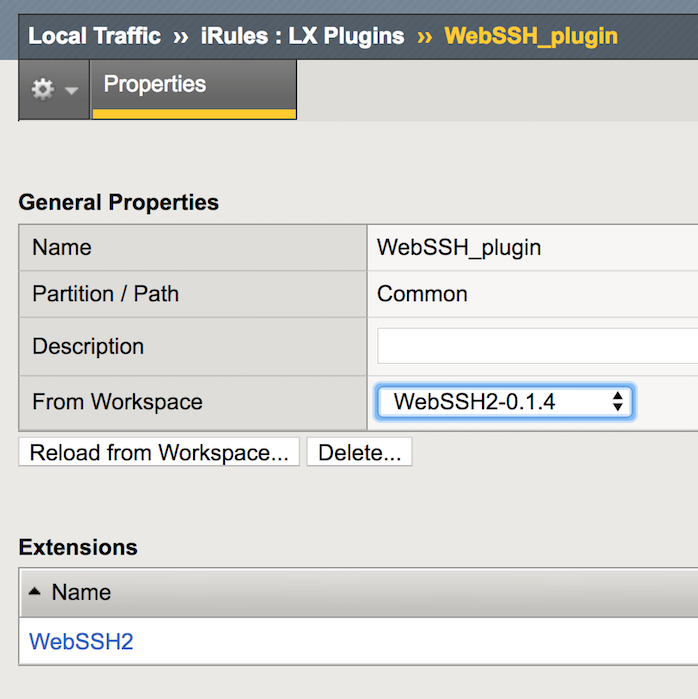Screen dimensions: 698x699
Task: Open the WebSSH2 extension link
Action: pyautogui.click(x=81, y=642)
